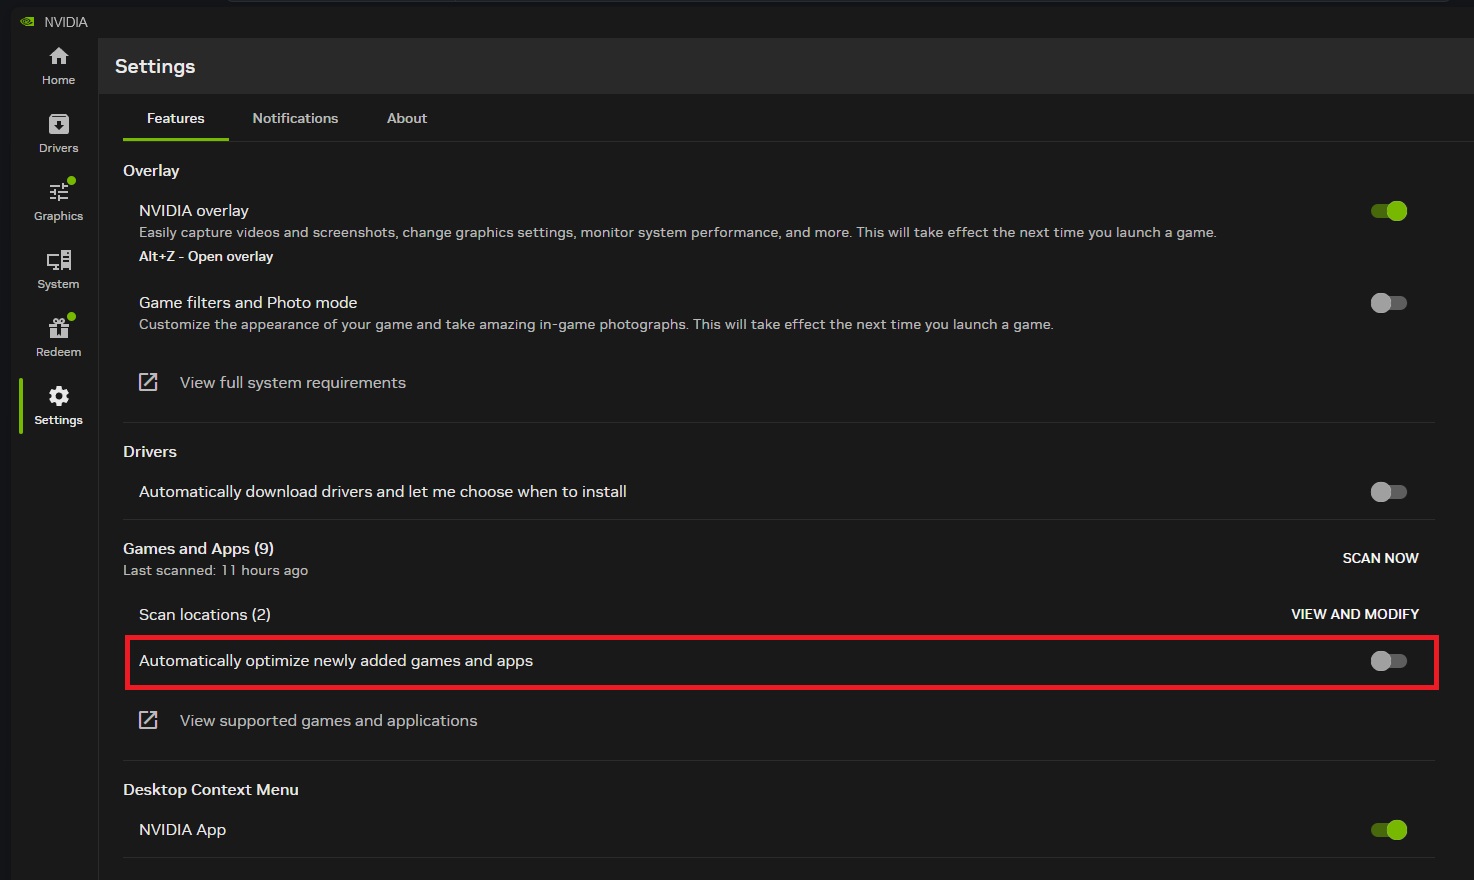Click the Overlay section heading
Image resolution: width=1474 pixels, height=880 pixels.
coord(151,171)
